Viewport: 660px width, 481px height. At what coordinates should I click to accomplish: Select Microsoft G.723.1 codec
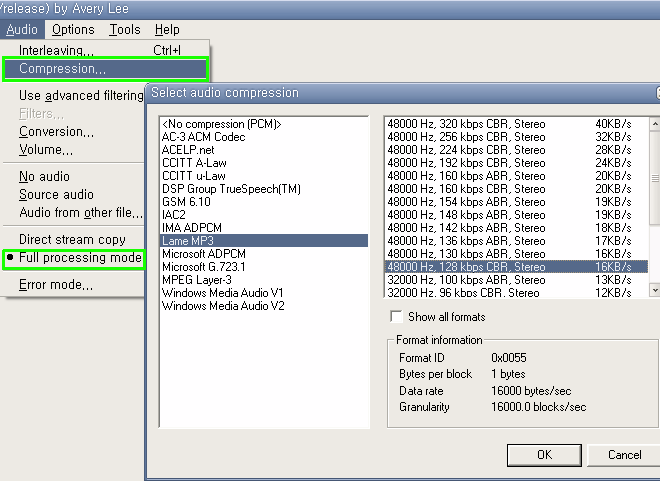[264, 267]
